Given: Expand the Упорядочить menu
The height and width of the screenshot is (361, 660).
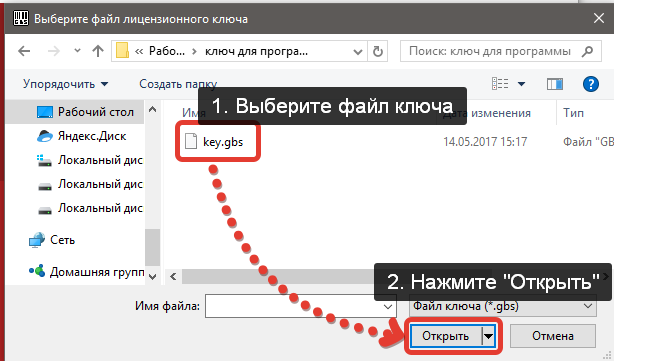Looking at the screenshot, I should click(66, 84).
